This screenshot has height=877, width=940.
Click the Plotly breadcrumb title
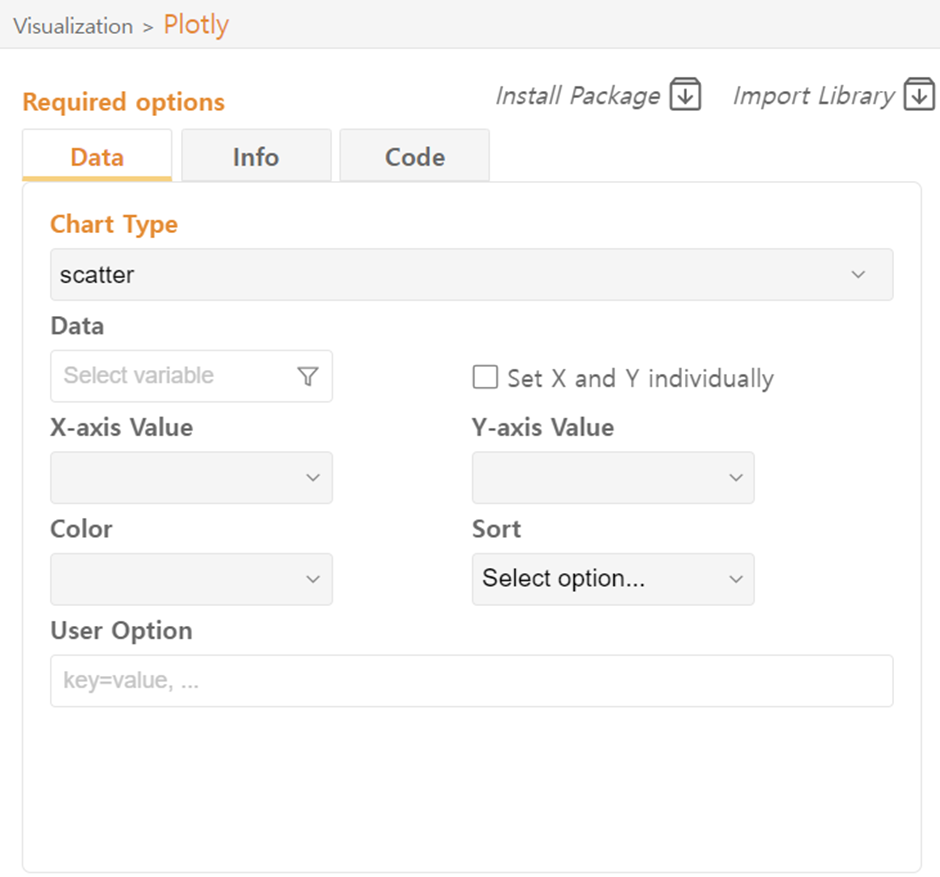(196, 24)
